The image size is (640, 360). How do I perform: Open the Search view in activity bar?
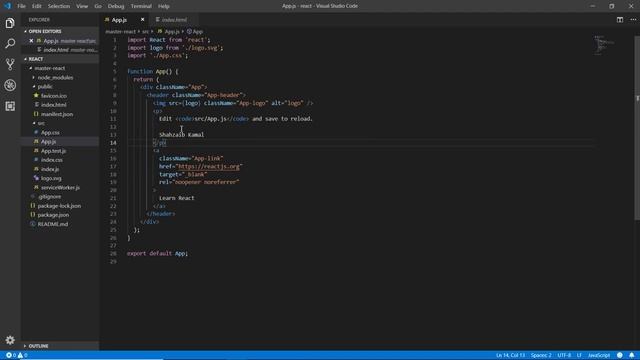(x=10, y=43)
